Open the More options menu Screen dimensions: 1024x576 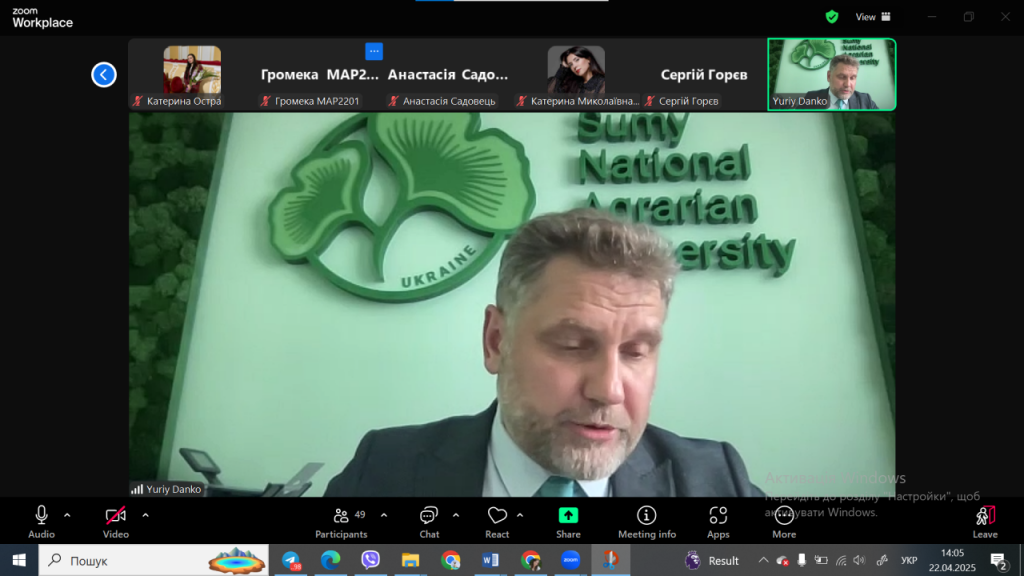coord(784,522)
